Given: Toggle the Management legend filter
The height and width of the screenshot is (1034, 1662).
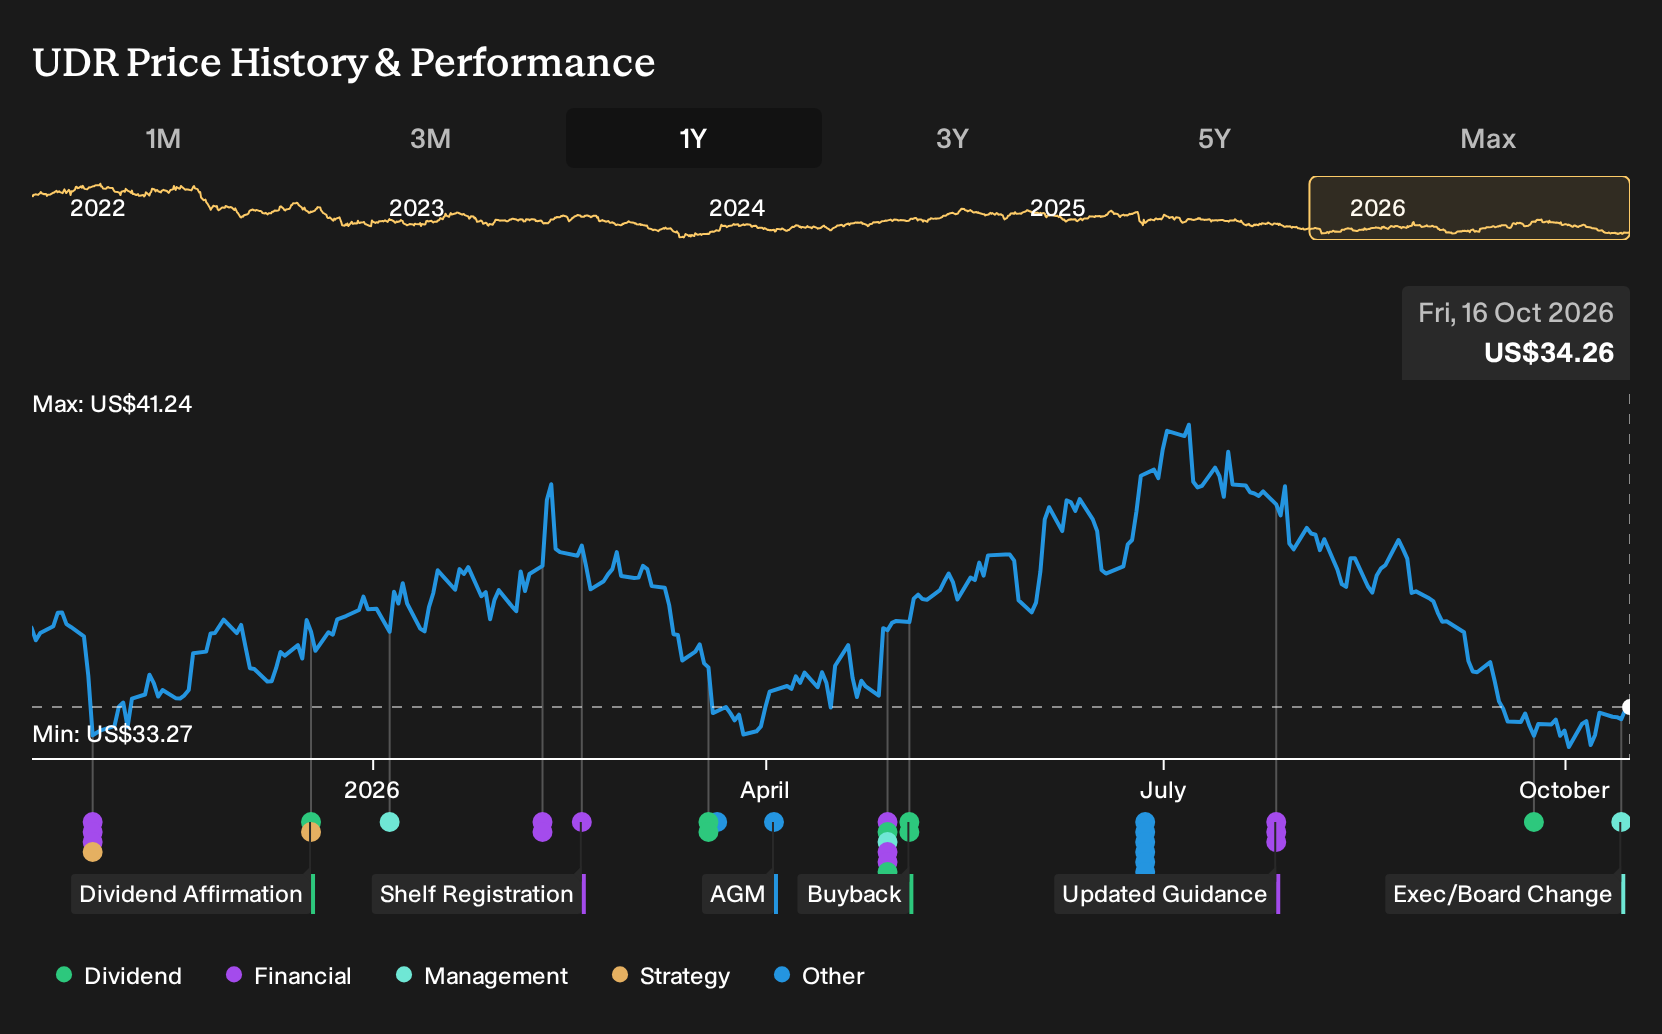Looking at the screenshot, I should 482,976.
